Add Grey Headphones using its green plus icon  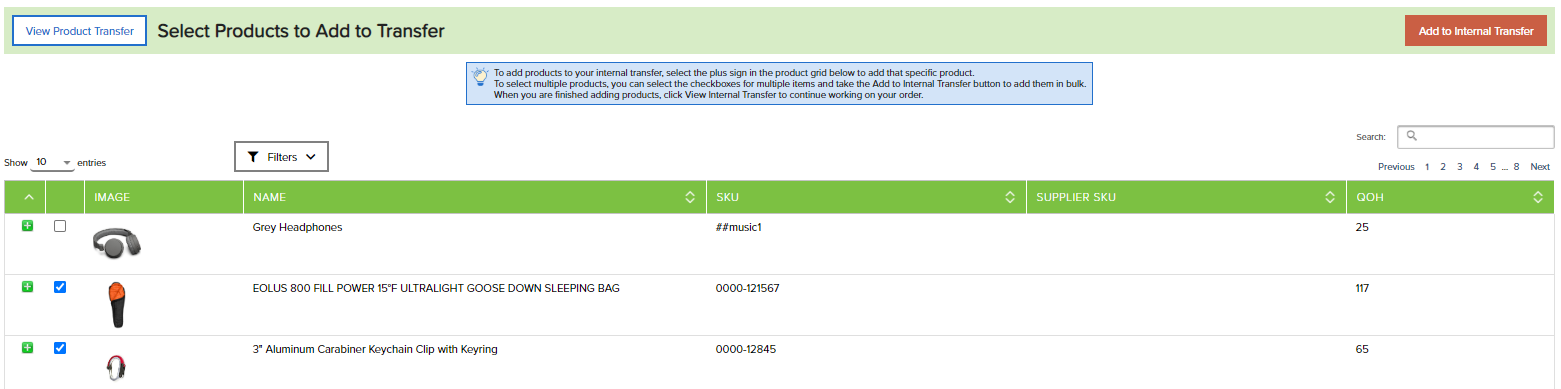(x=27, y=226)
